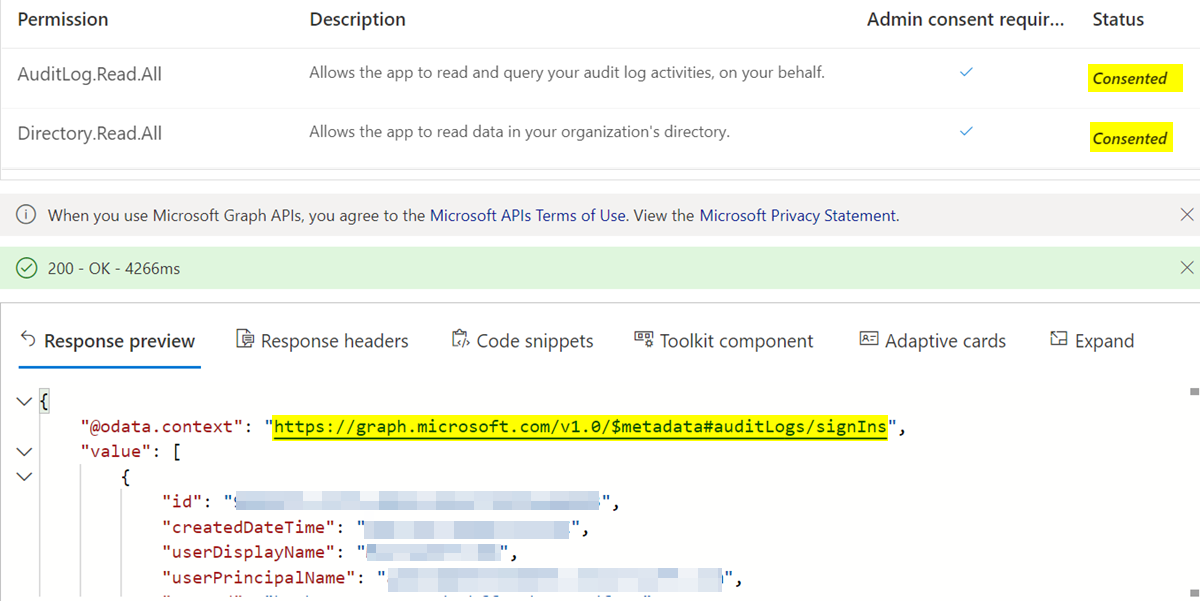The image size is (1200, 601).
Task: Open the Microsoft APIs Terms of Use link
Action: [x=528, y=215]
